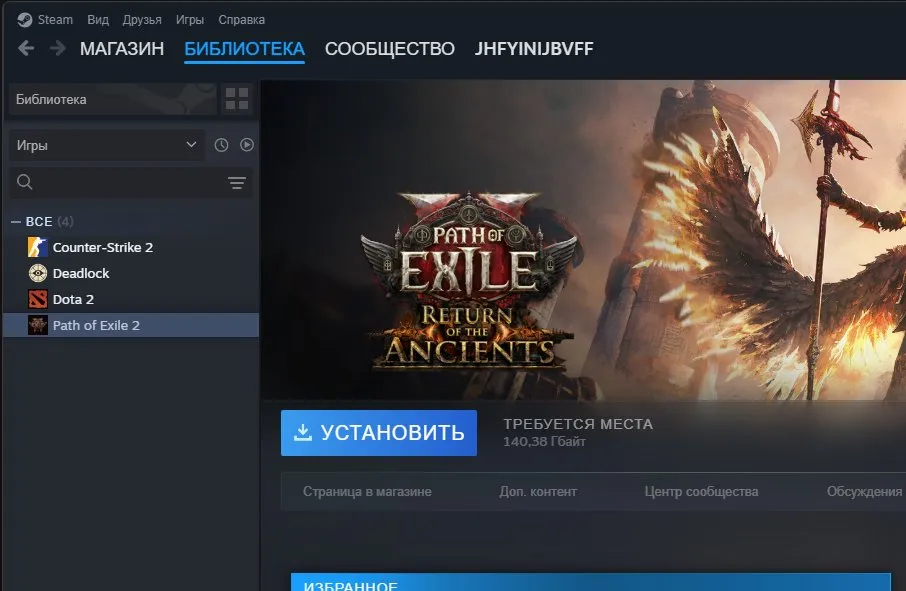Open the advanced filter options icon
Image resolution: width=906 pixels, height=591 pixels.
[236, 183]
